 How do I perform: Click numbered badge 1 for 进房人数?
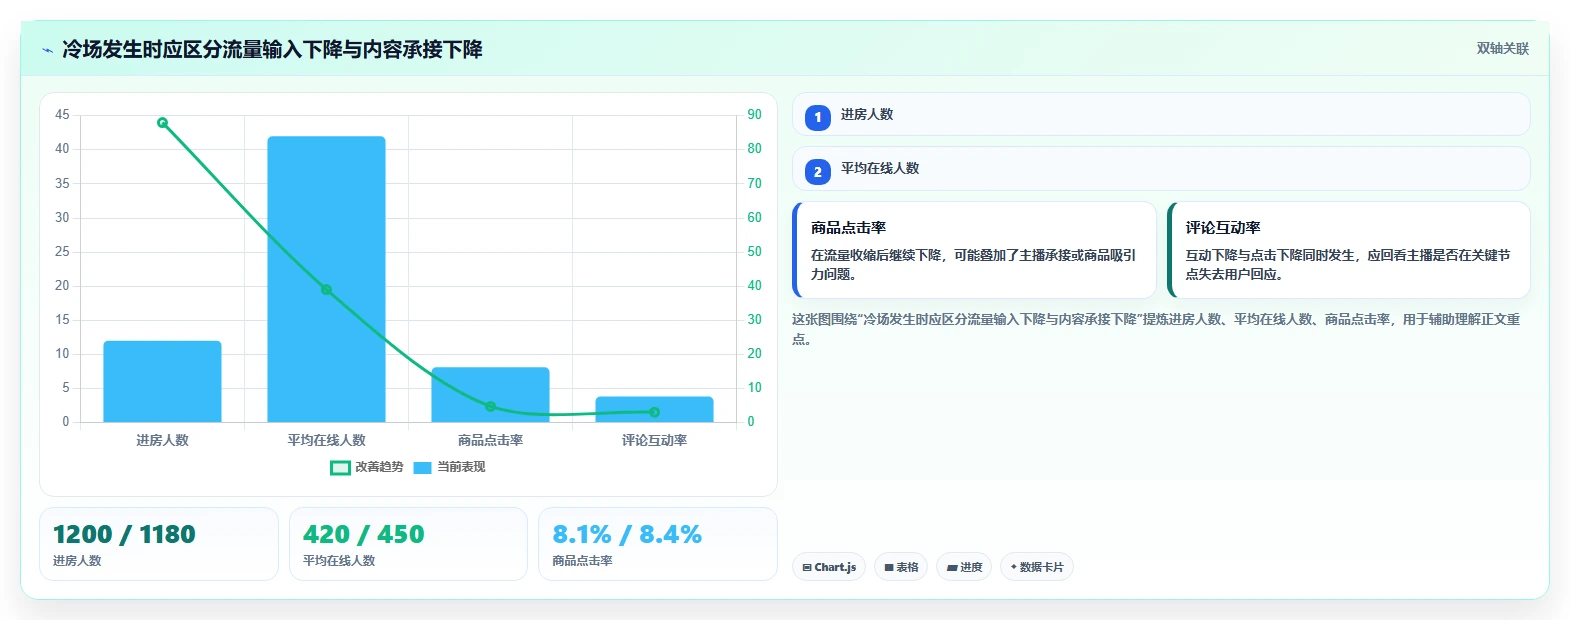pos(817,117)
